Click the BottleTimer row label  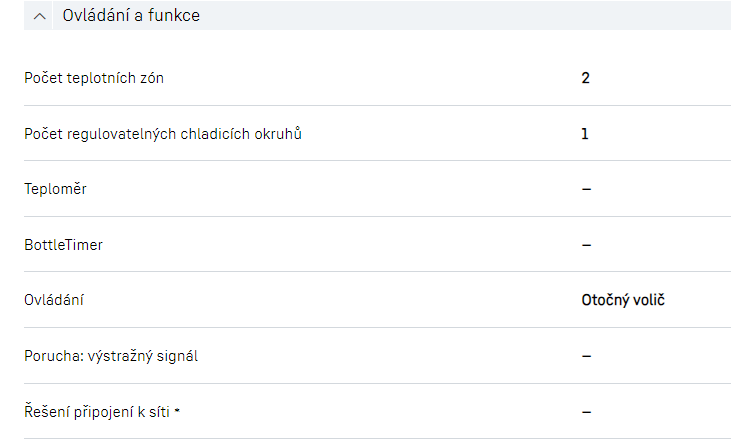pos(63,244)
